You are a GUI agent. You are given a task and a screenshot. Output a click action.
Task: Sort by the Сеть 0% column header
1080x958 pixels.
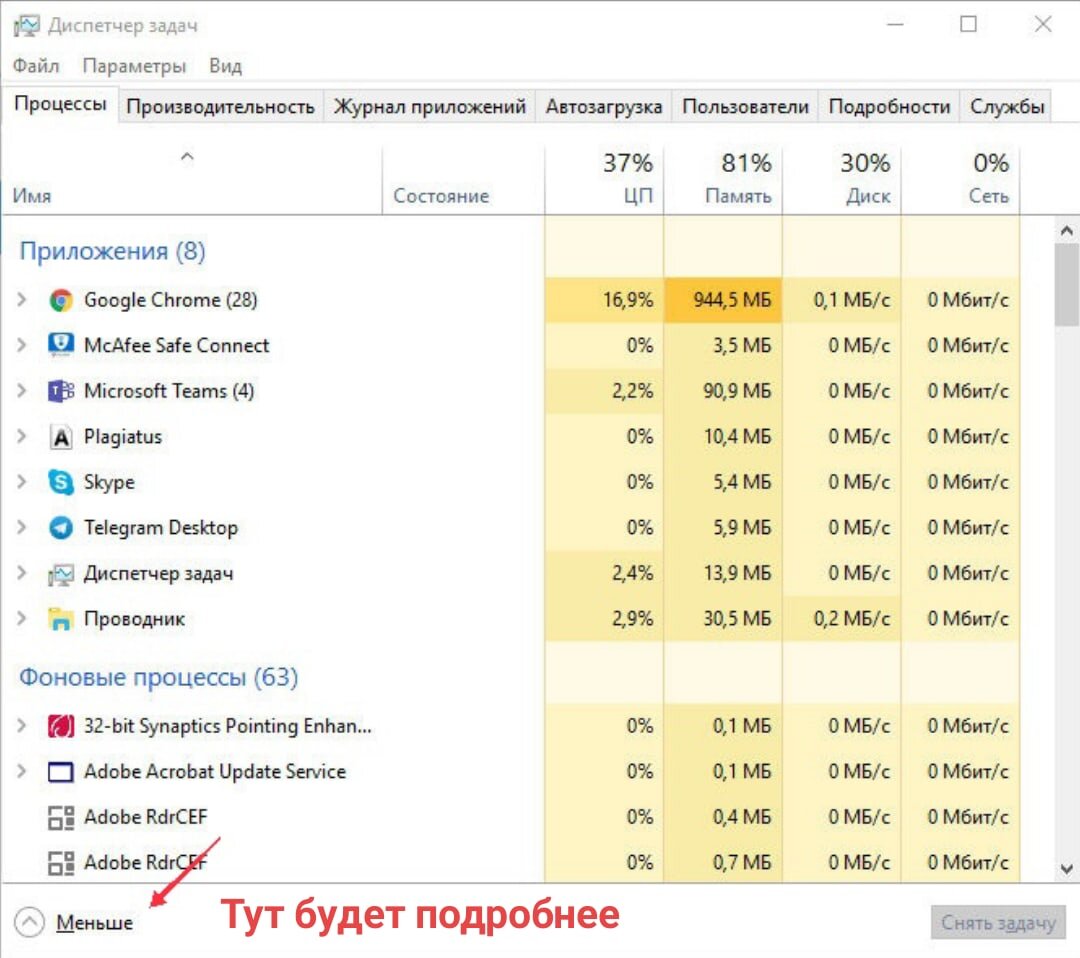961,180
